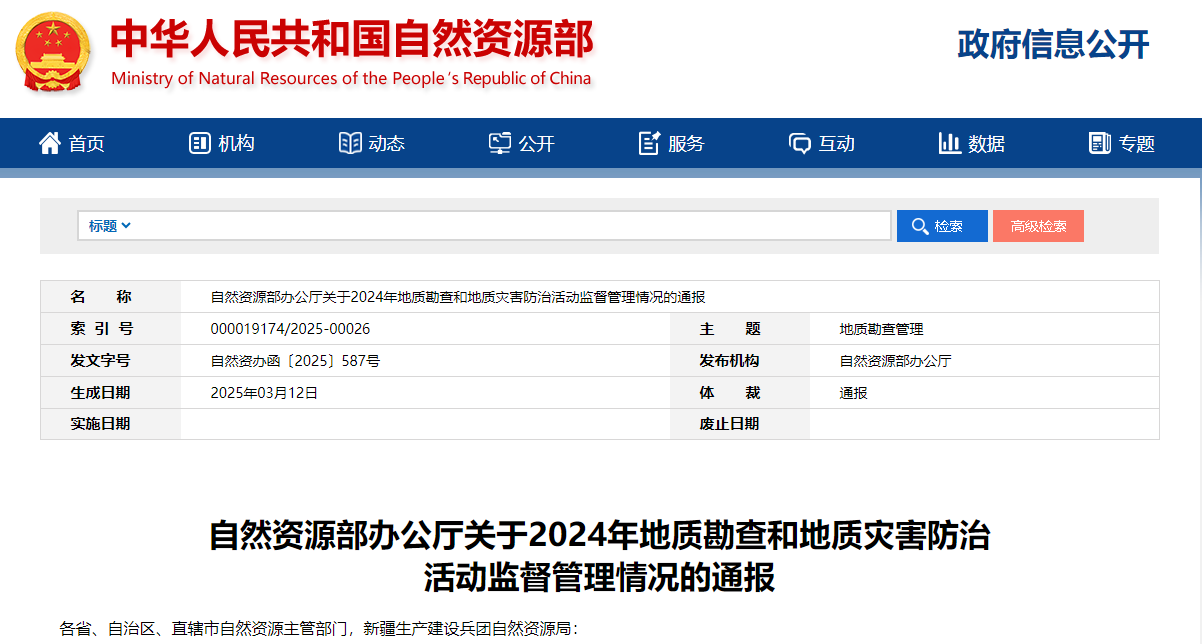
Task: Select document number 自然资办函〔2025〕587号
Action: (295, 361)
